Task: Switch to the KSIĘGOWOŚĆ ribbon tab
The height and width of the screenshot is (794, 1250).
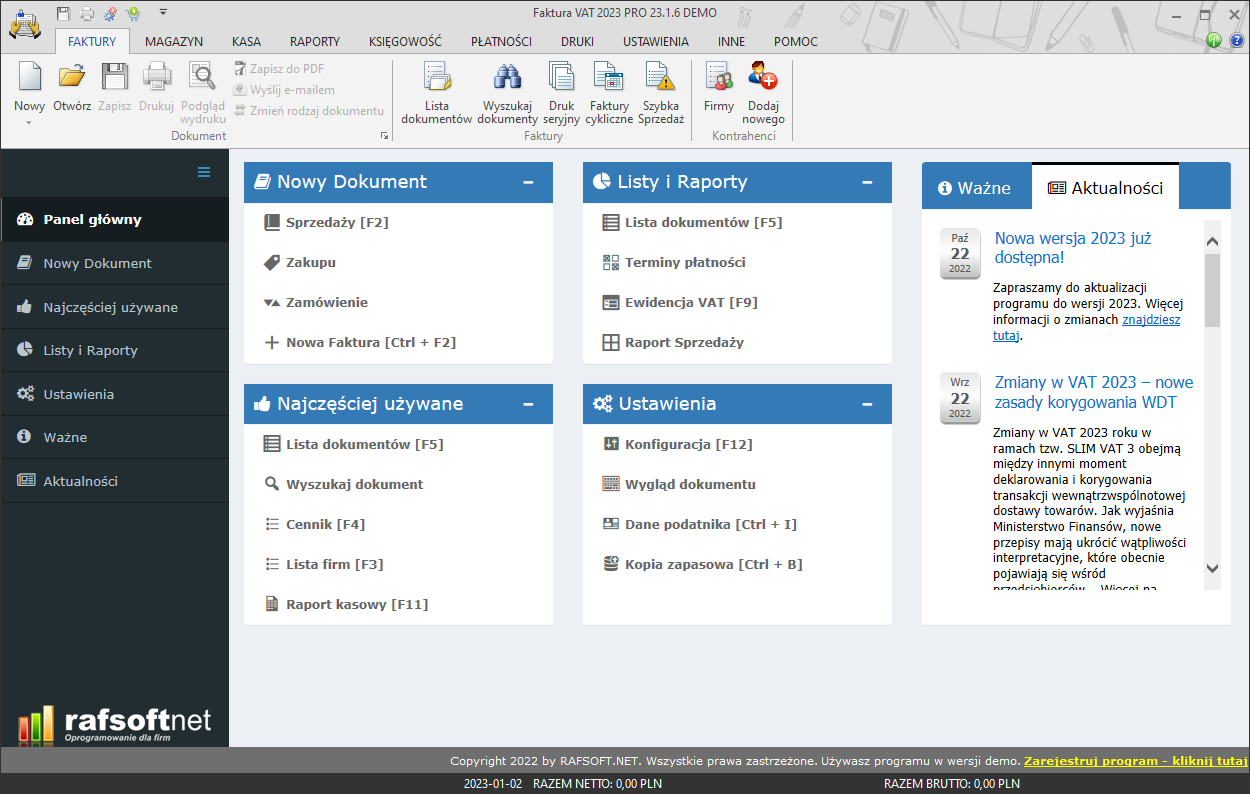Action: click(x=405, y=42)
